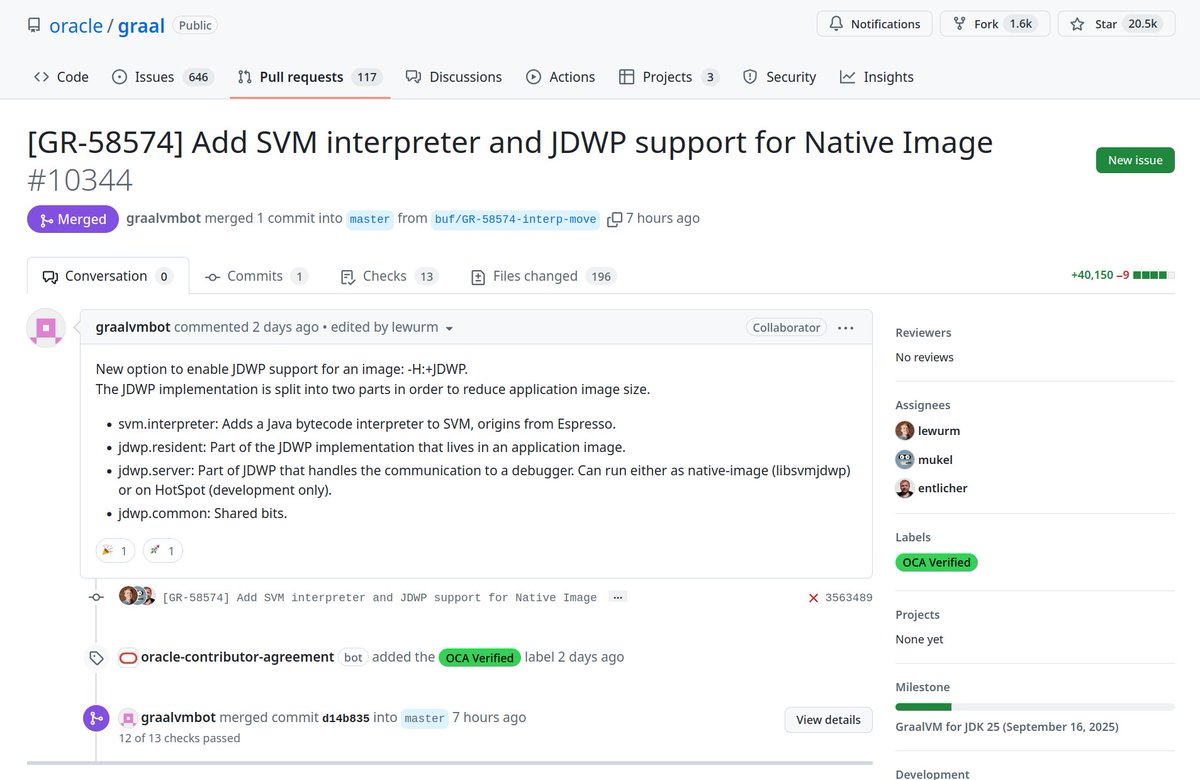
Task: Open the commit message link in timeline
Action: point(379,598)
